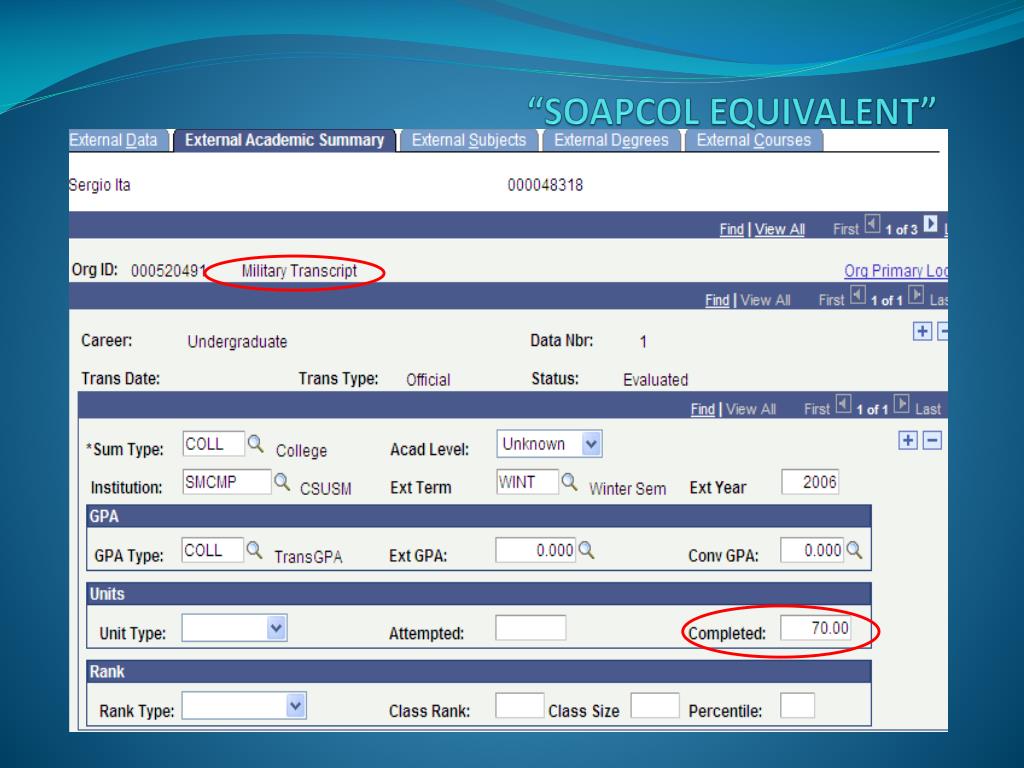This screenshot has height=768, width=1024.
Task: Click the Trans Type value Official
Action: pos(428,379)
